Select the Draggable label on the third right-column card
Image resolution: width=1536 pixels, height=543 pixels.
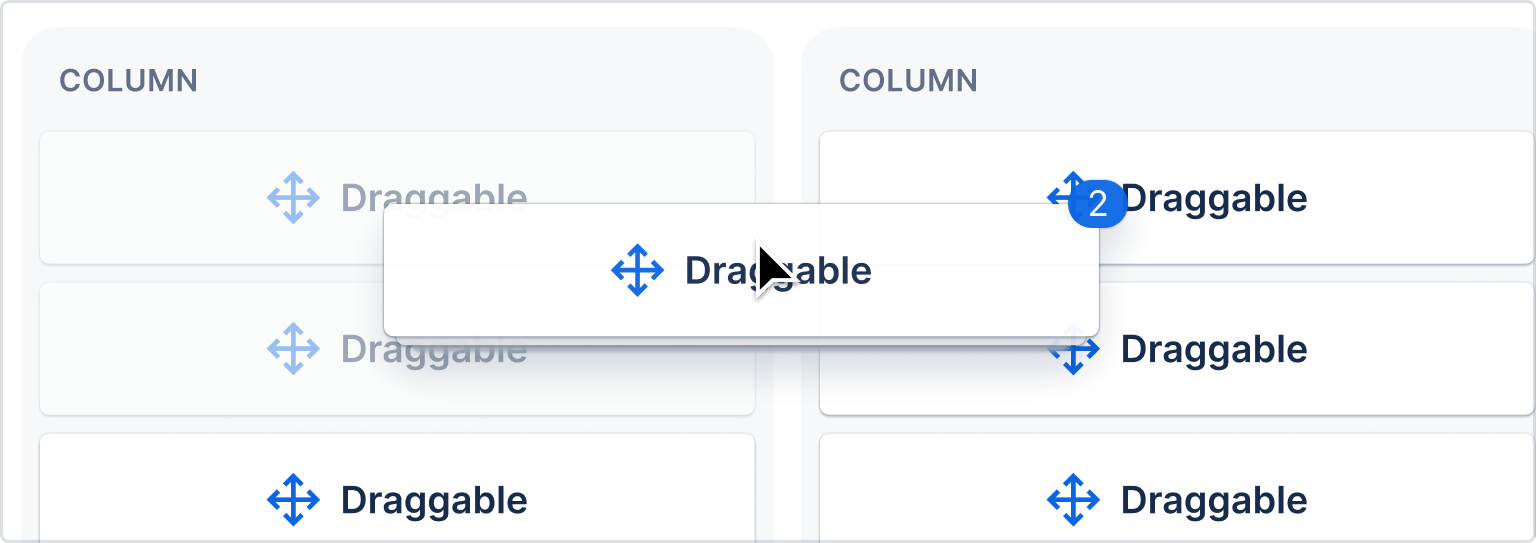pyautogui.click(x=1214, y=500)
